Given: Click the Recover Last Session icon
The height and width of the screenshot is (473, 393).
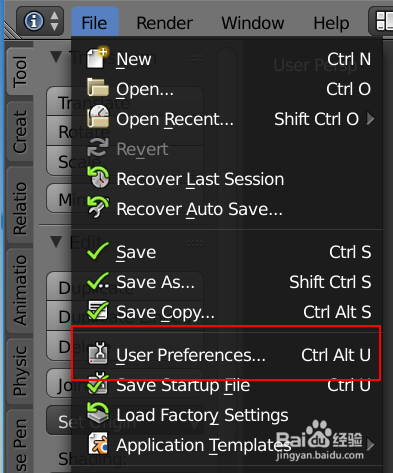Looking at the screenshot, I should coord(98,177).
